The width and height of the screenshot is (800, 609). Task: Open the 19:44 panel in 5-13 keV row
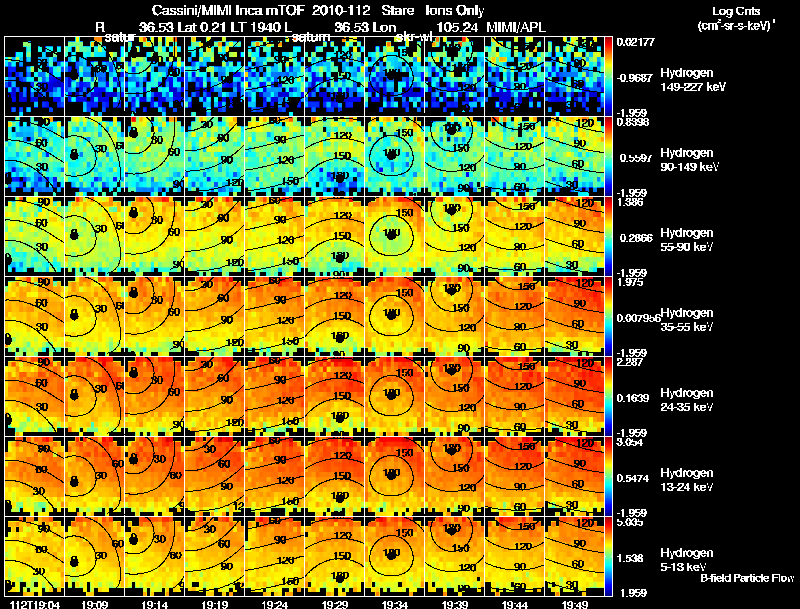515,556
